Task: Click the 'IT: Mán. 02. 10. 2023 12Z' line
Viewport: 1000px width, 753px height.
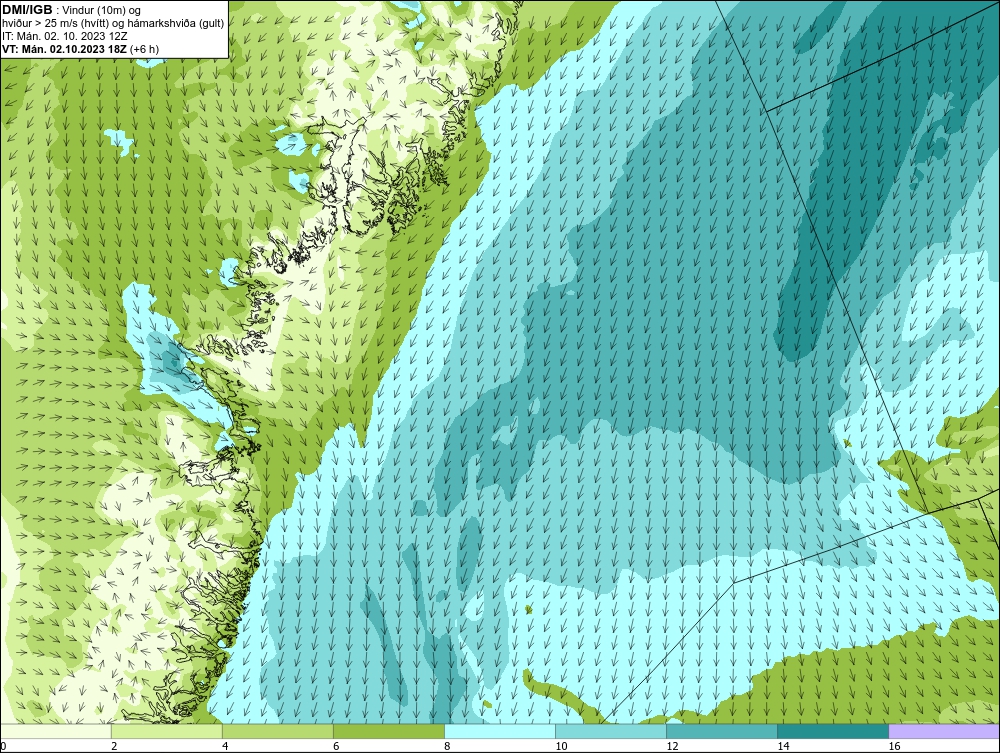Action: tap(64, 36)
